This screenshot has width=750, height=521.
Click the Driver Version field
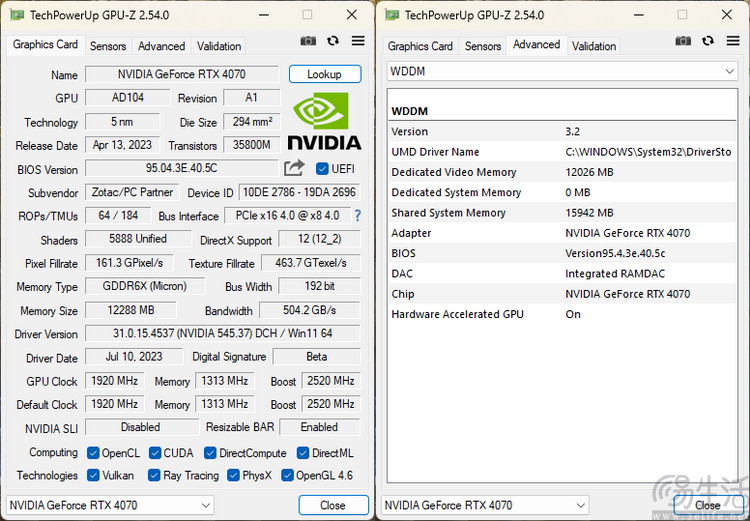pos(222,333)
